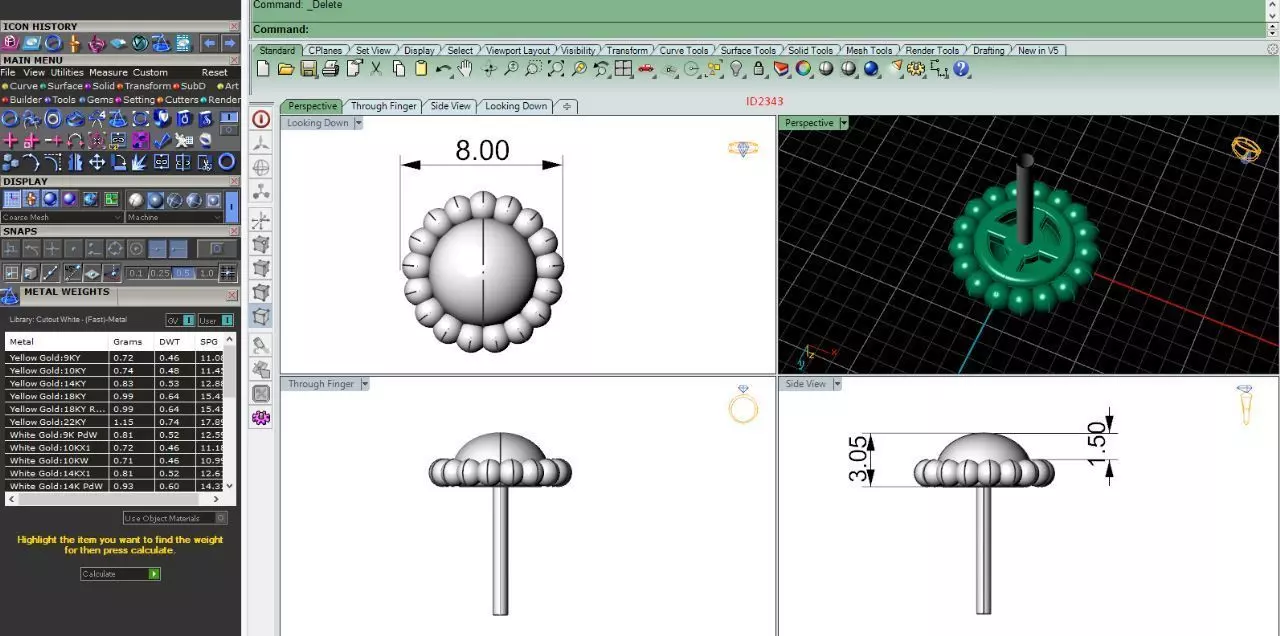The height and width of the screenshot is (636, 1280).
Task: Click the Calculate button
Action: click(120, 574)
